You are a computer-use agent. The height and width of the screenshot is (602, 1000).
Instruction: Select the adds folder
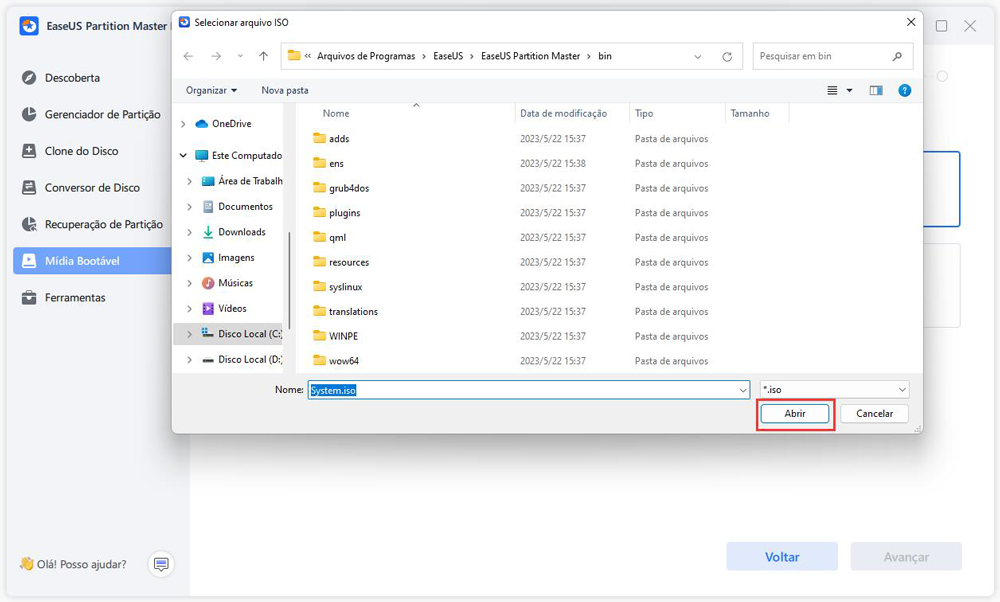click(x=332, y=138)
